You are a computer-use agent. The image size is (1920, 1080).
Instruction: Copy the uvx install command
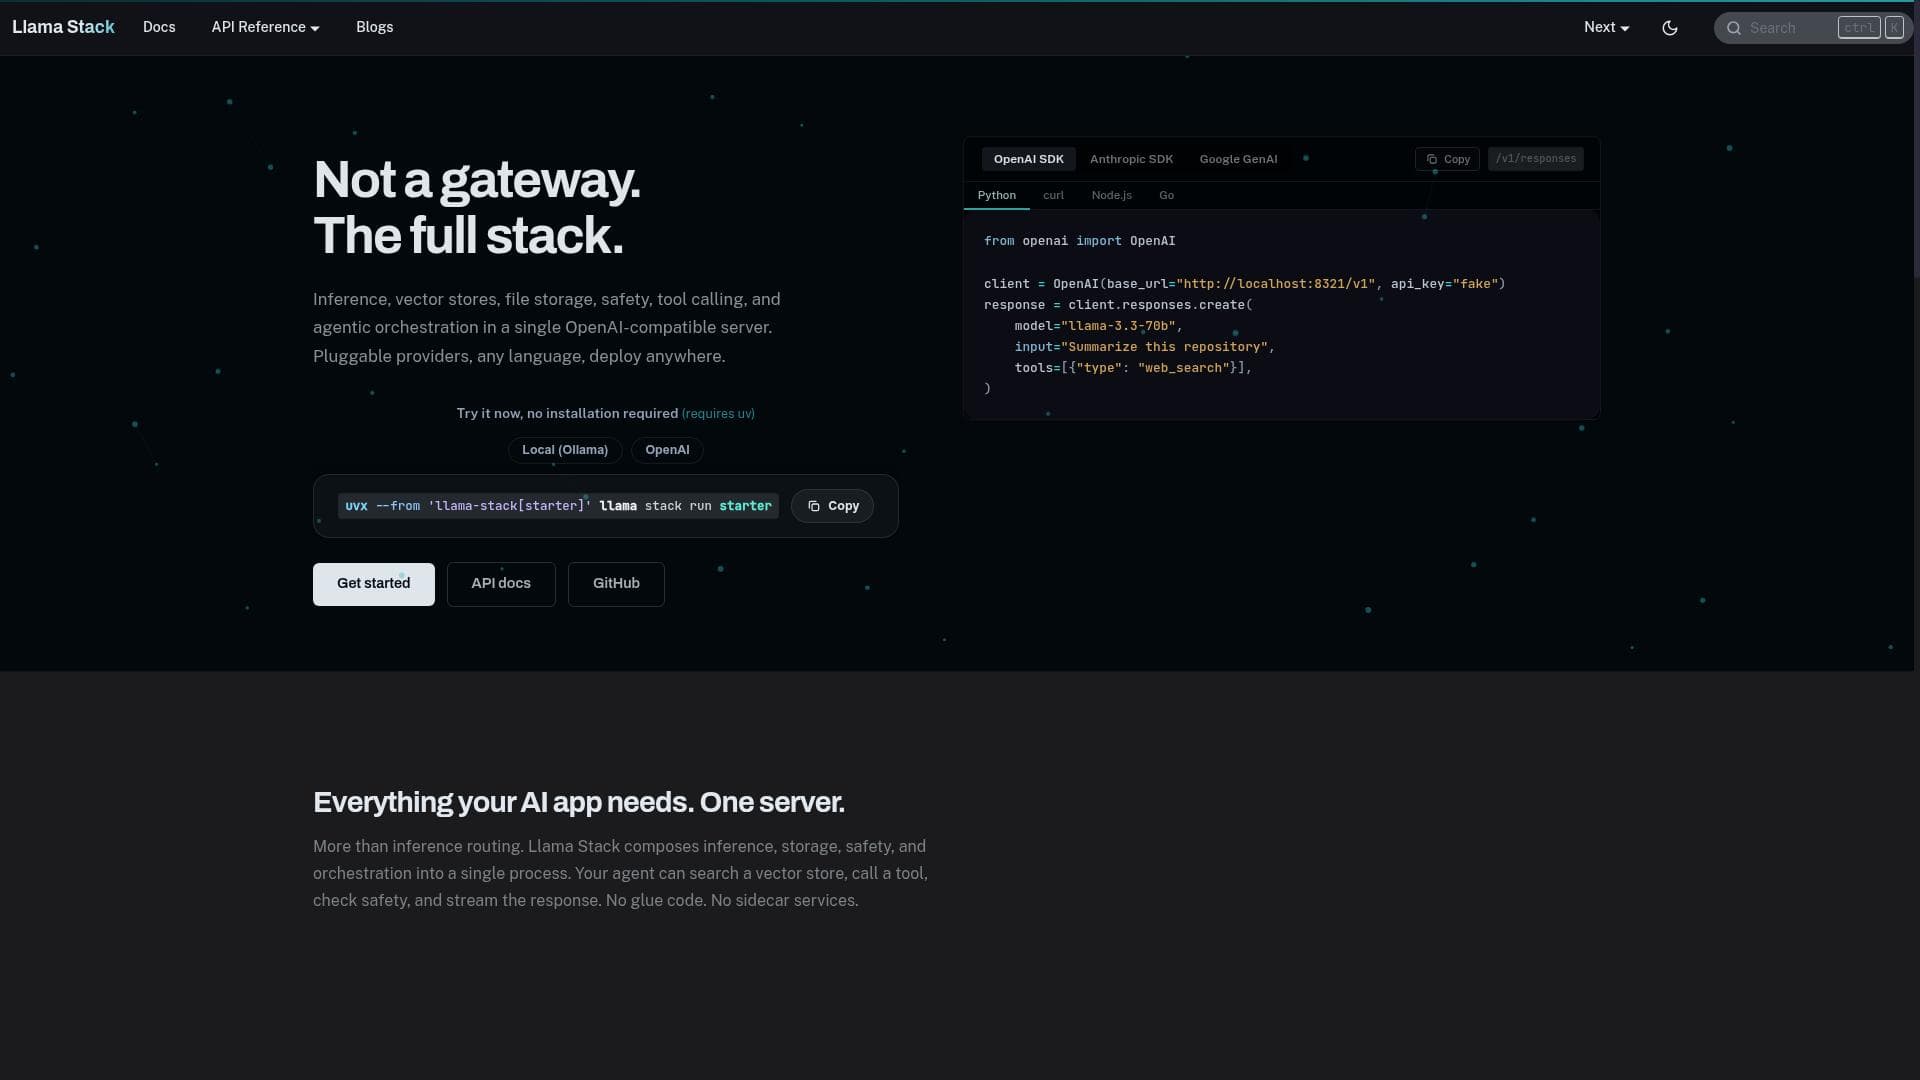pos(832,506)
